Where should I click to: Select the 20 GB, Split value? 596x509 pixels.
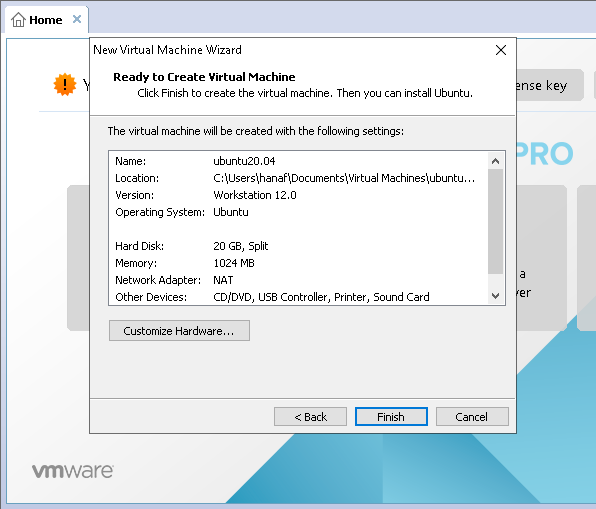pyautogui.click(x=241, y=246)
